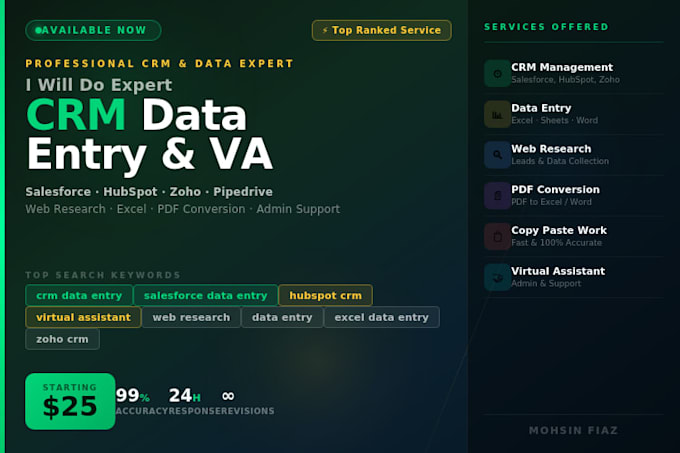Click 'Admin & Support' subtitle
The image size is (680, 453).
click(x=546, y=284)
